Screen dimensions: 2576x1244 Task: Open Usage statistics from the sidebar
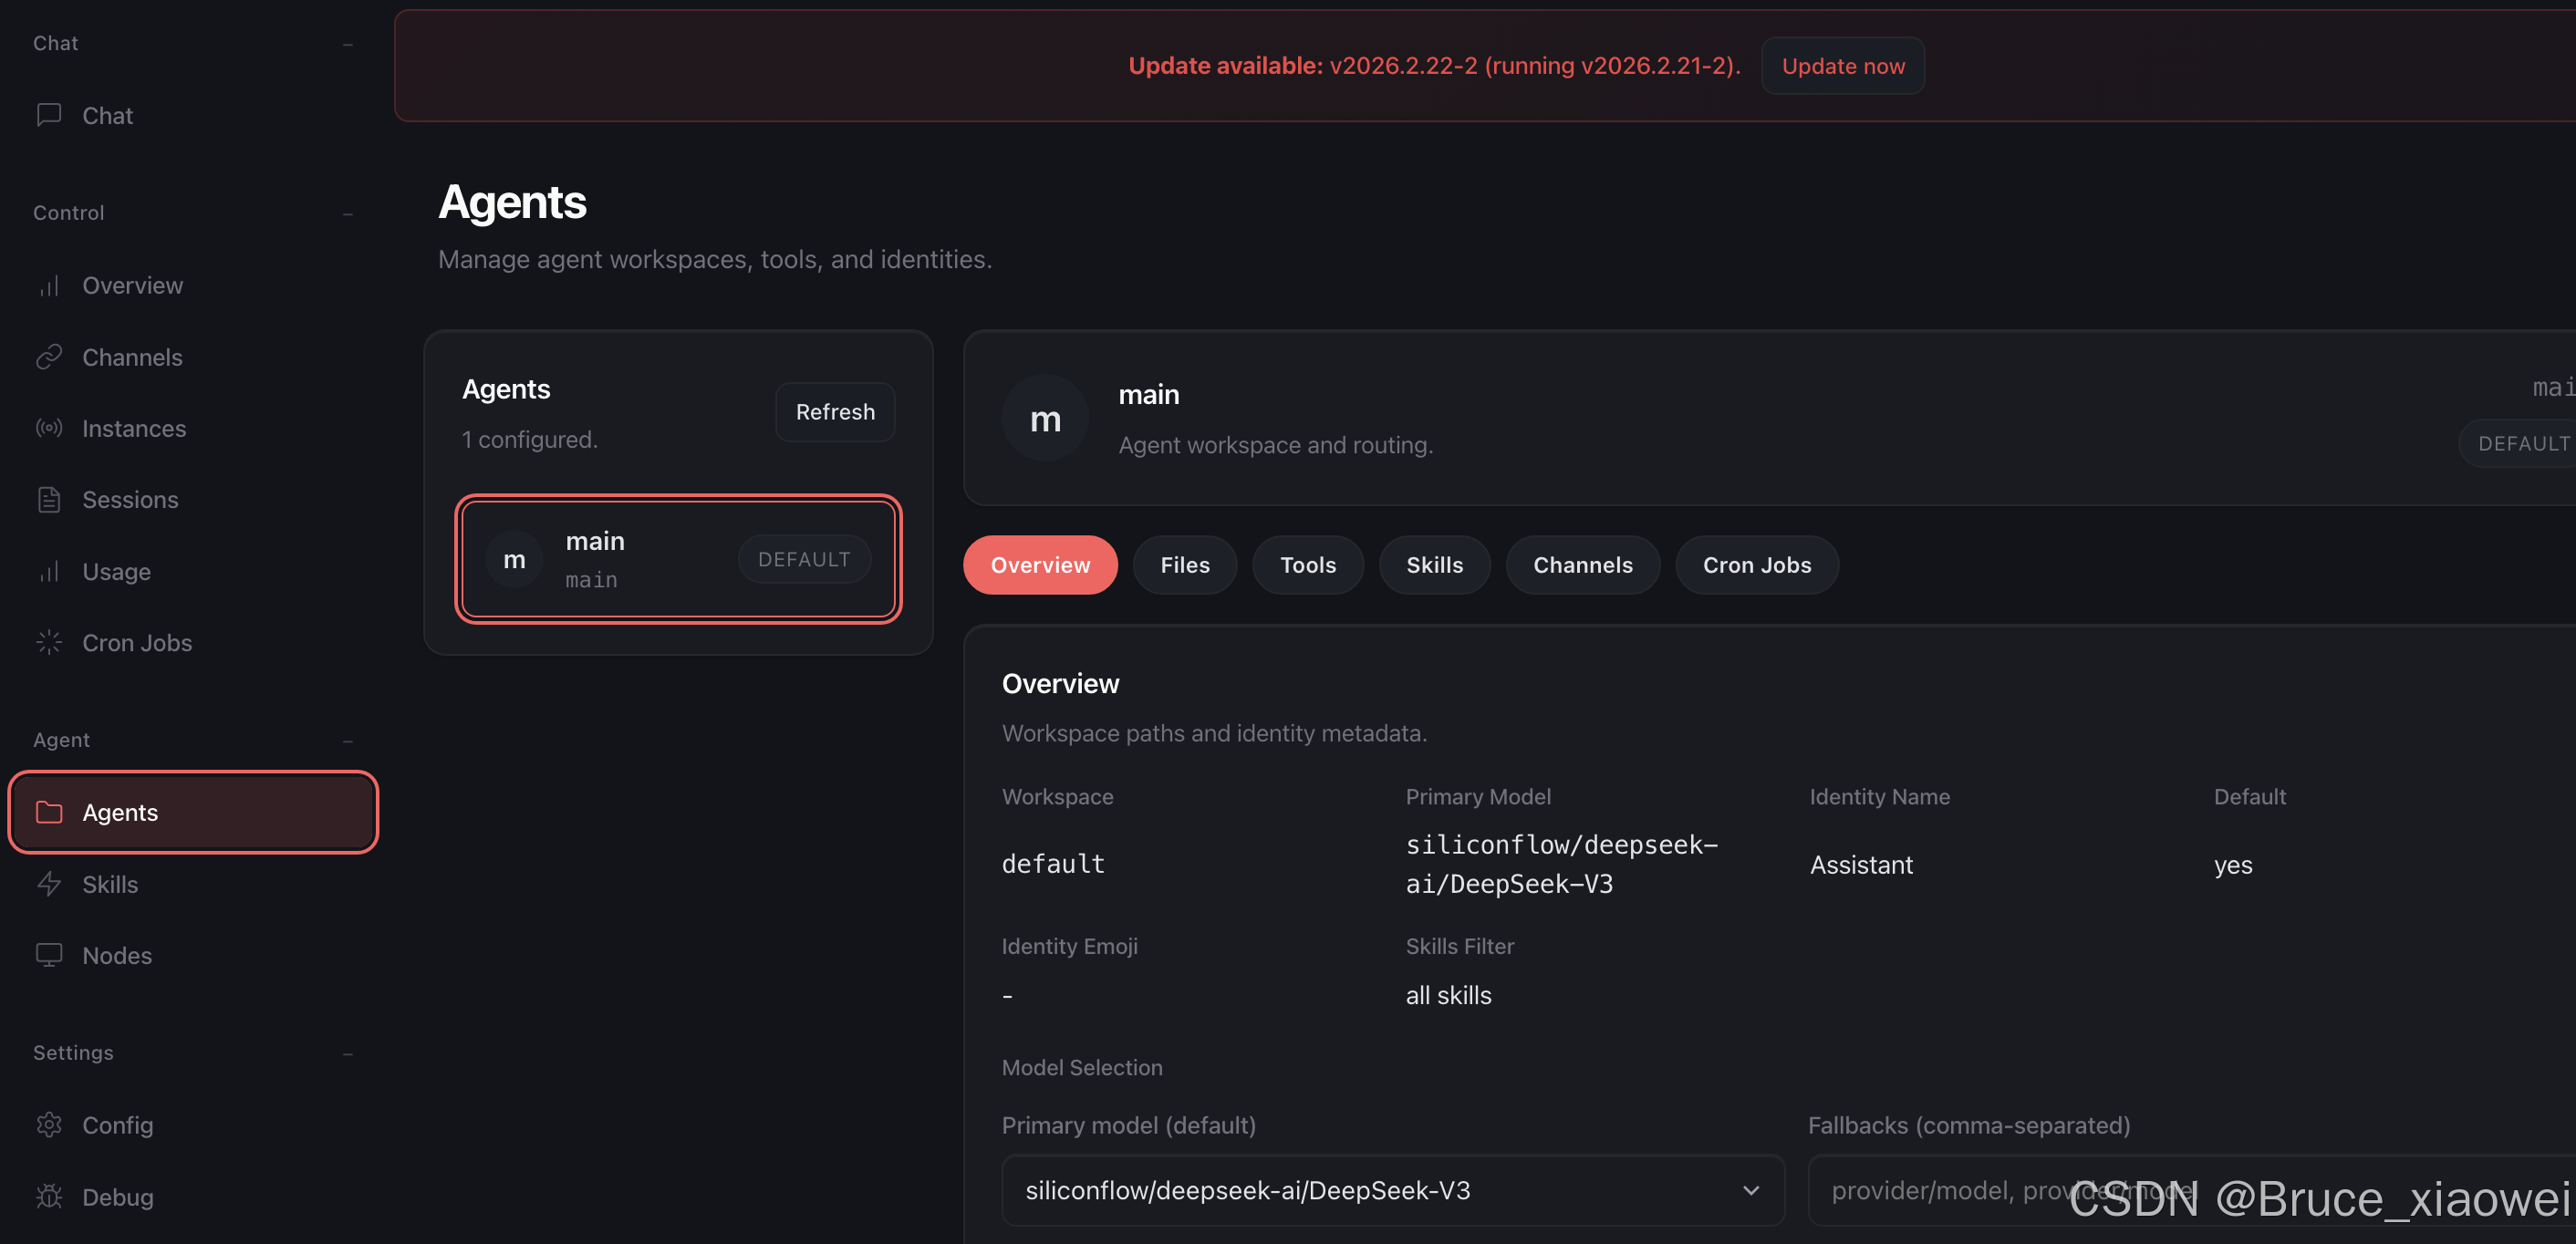pos(50,571)
